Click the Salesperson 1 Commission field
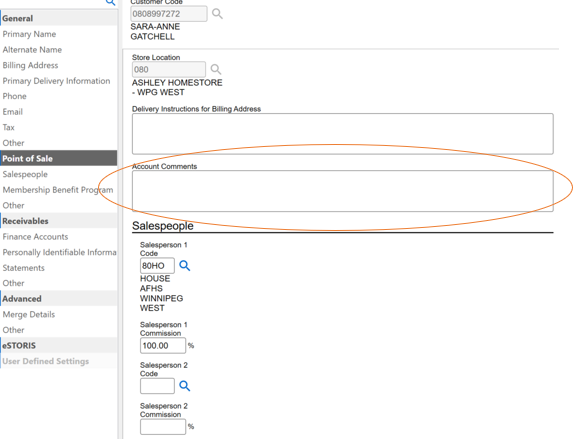 point(163,346)
